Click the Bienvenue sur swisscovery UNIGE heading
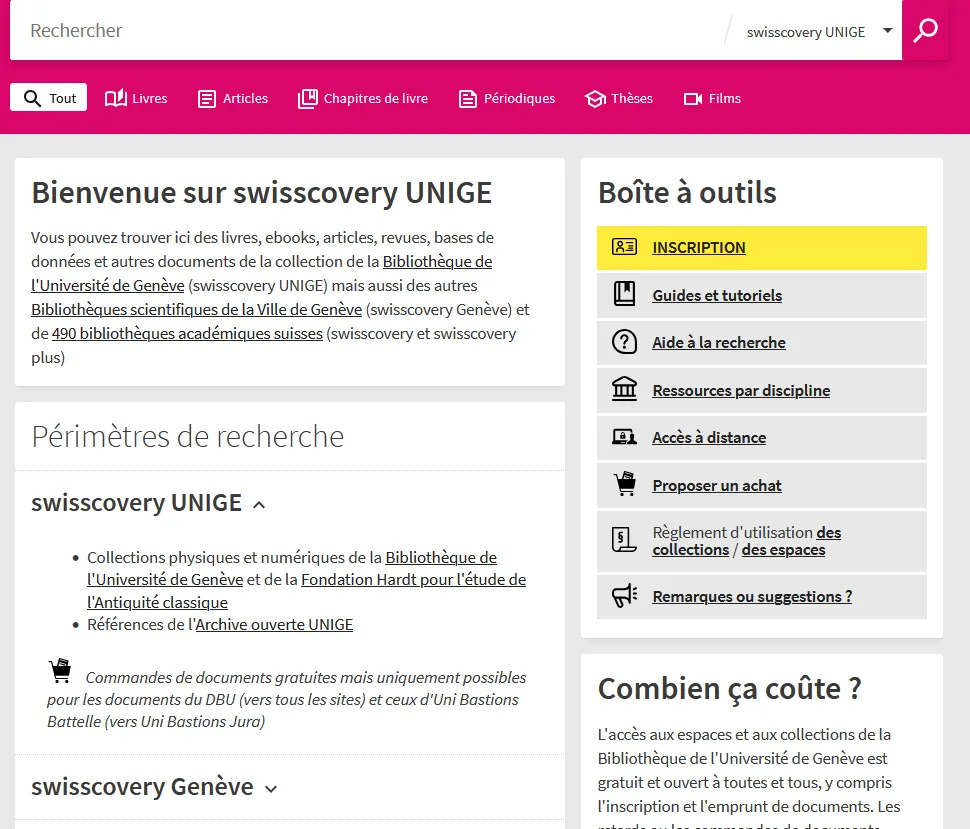 click(x=262, y=192)
